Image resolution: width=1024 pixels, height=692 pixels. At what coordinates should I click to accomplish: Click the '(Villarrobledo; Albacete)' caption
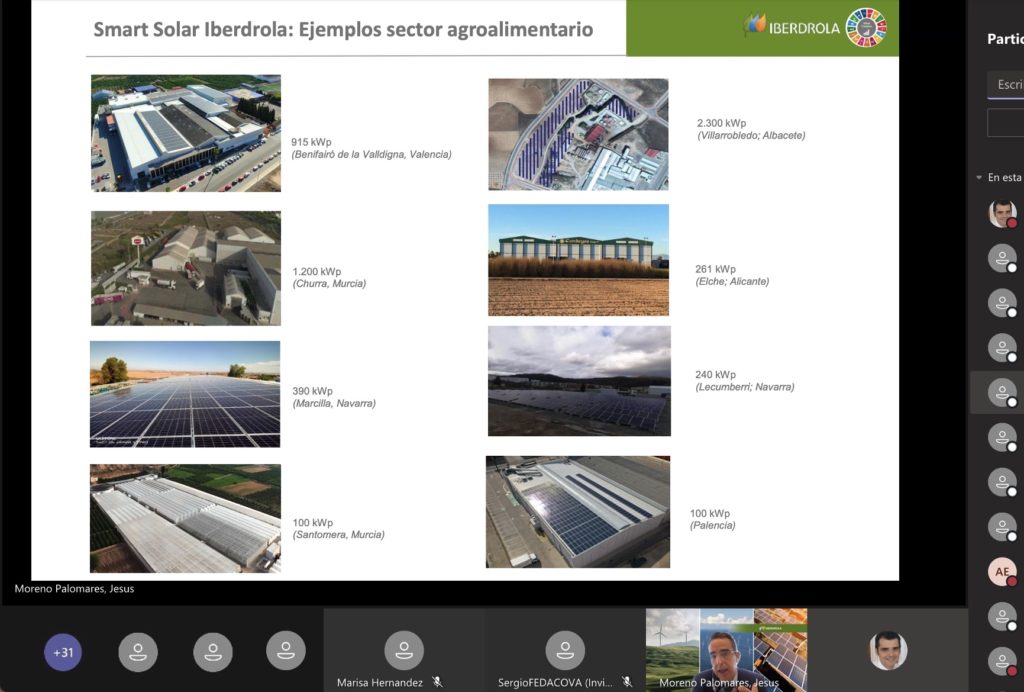click(751, 135)
